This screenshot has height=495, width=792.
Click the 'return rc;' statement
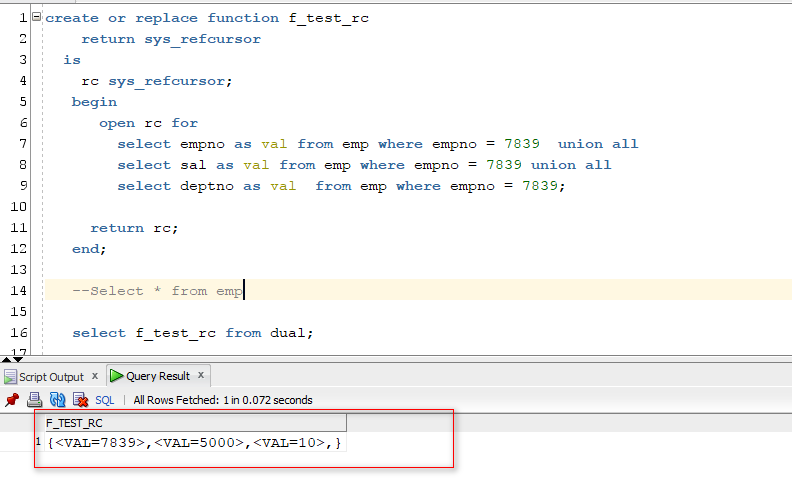coord(134,228)
